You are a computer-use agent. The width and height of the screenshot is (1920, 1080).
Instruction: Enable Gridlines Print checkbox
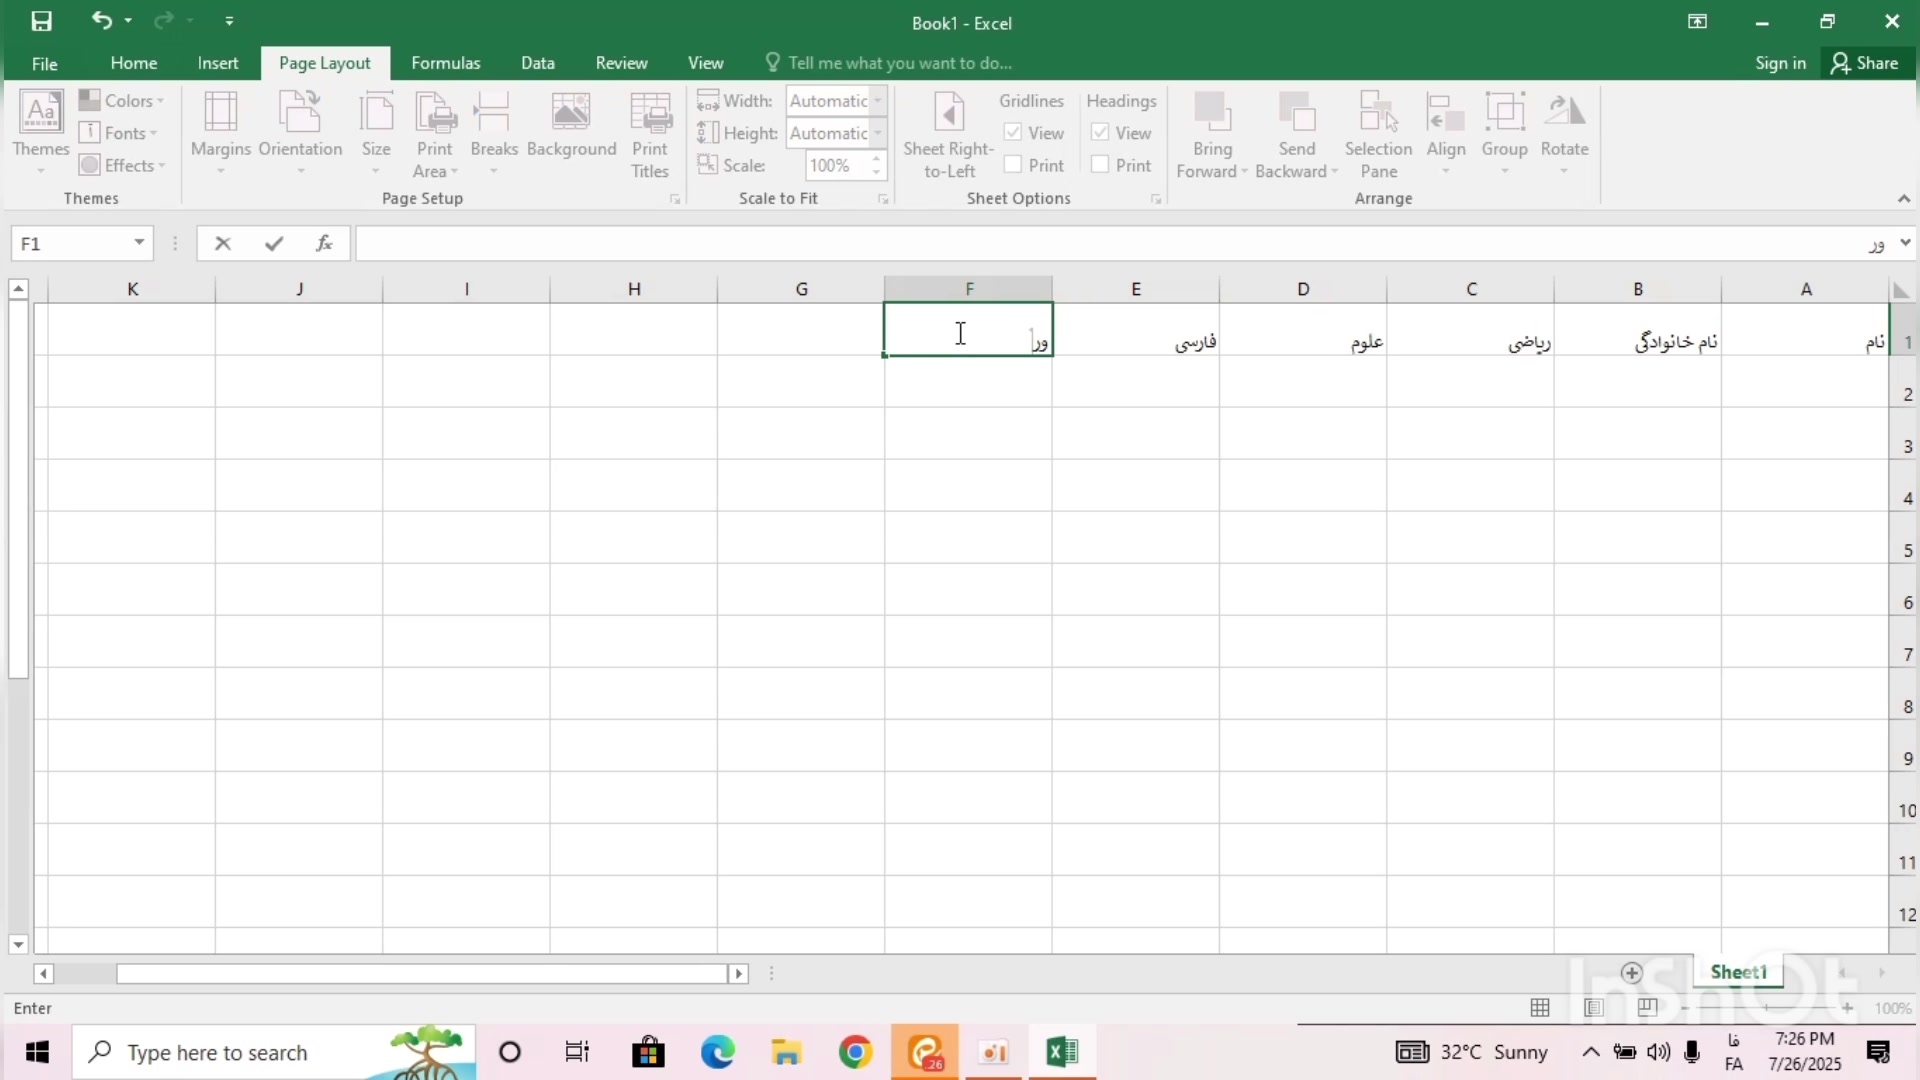click(1013, 165)
